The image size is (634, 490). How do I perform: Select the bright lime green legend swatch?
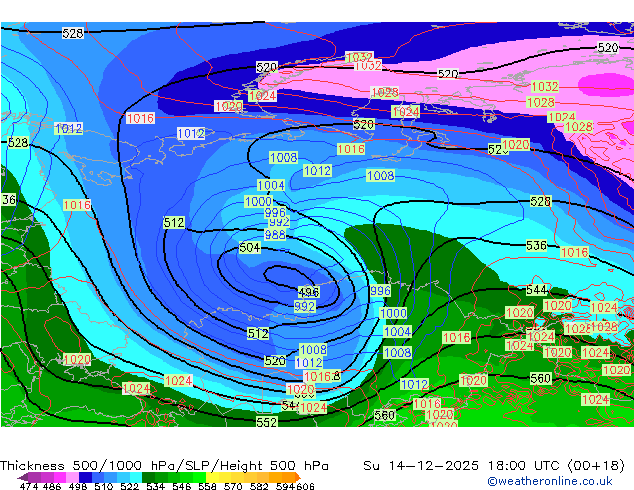(x=199, y=477)
